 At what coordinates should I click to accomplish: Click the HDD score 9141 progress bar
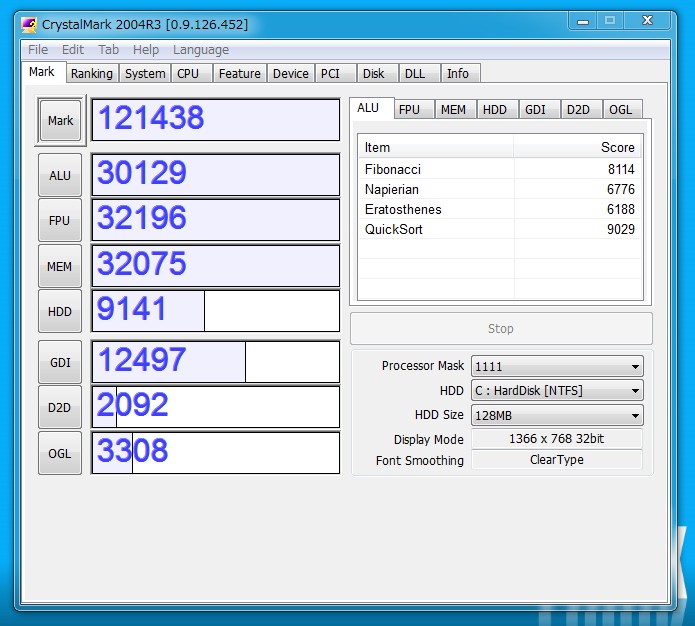pos(216,311)
